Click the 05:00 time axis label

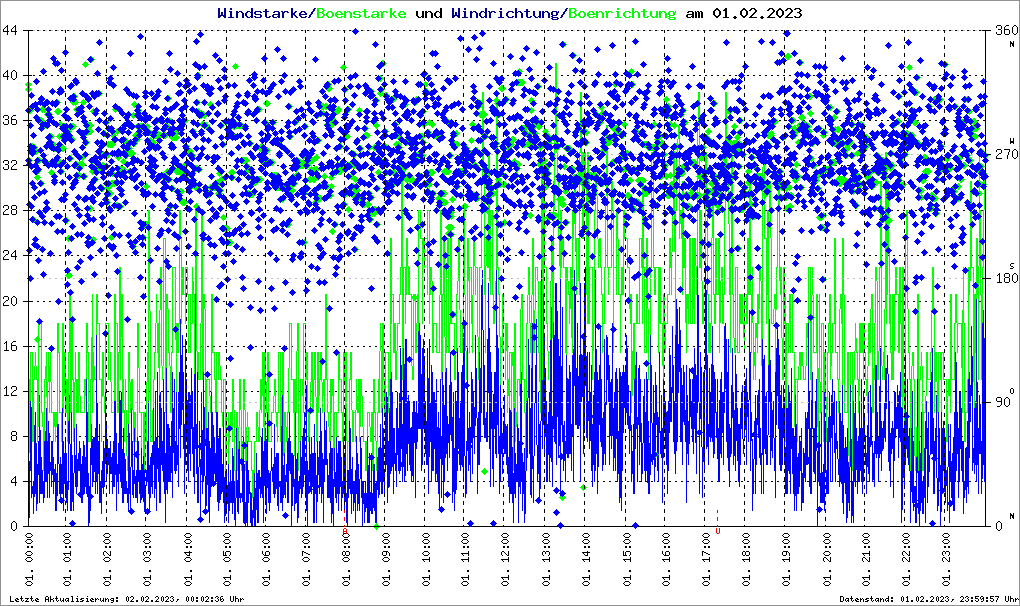tap(228, 559)
